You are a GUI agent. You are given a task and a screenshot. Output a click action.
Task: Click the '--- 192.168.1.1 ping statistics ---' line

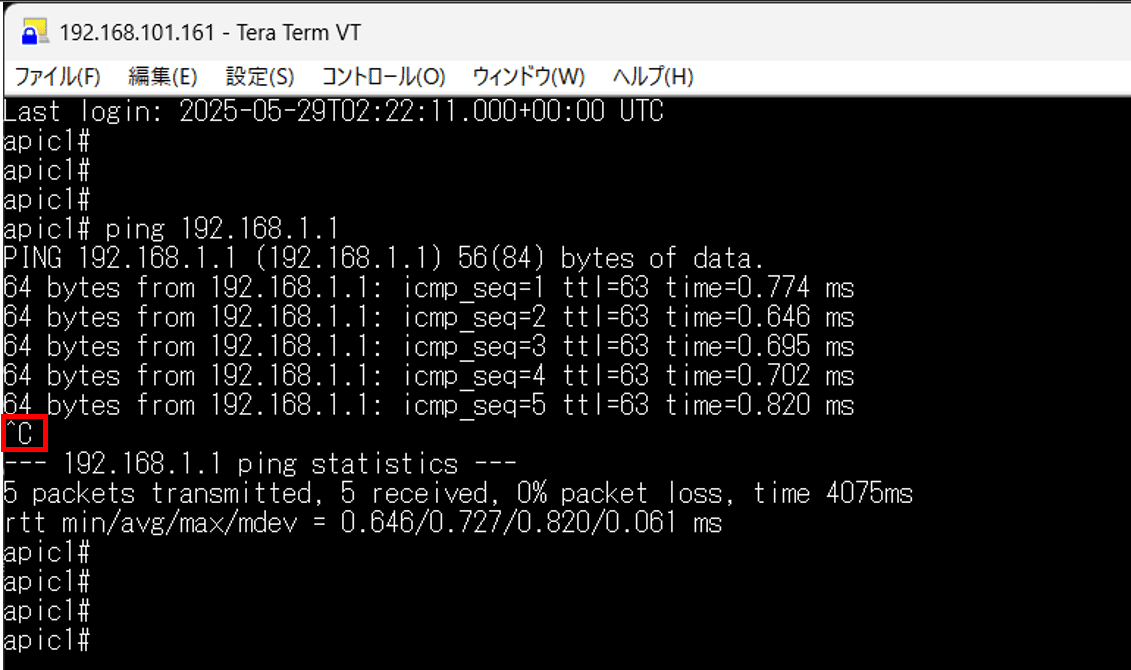(260, 464)
